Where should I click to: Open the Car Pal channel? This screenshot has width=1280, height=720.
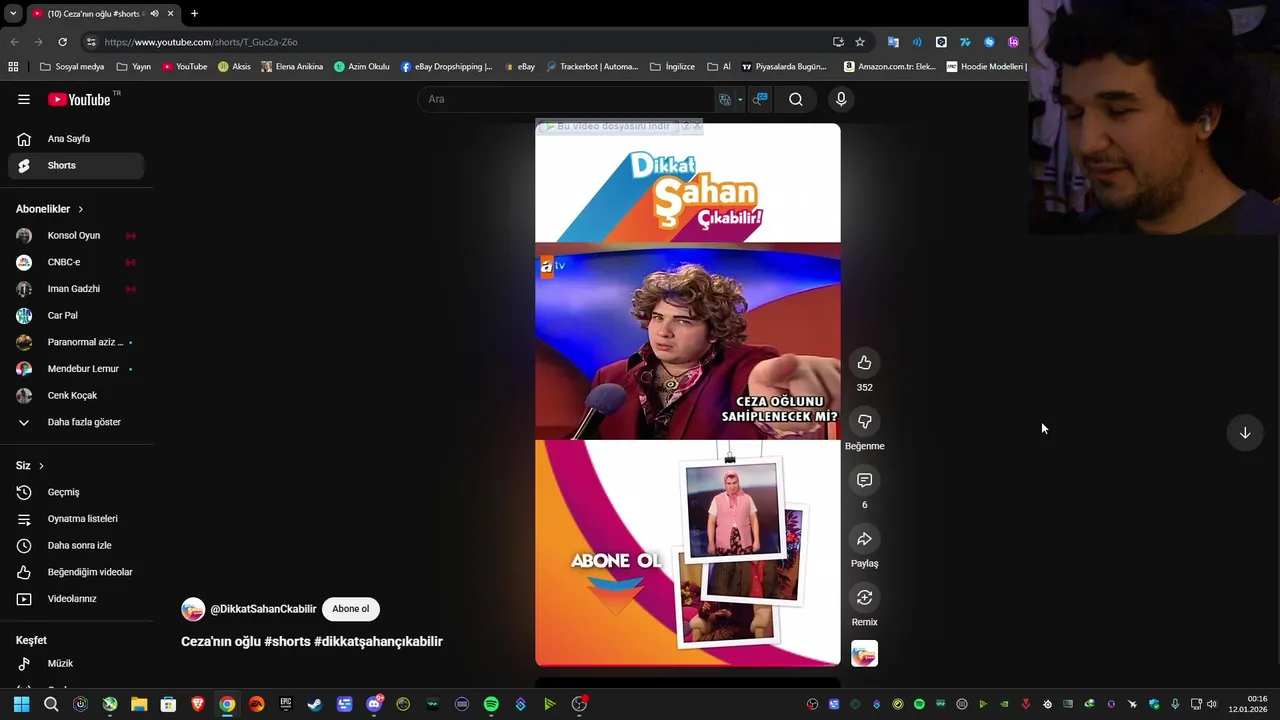(x=76, y=315)
